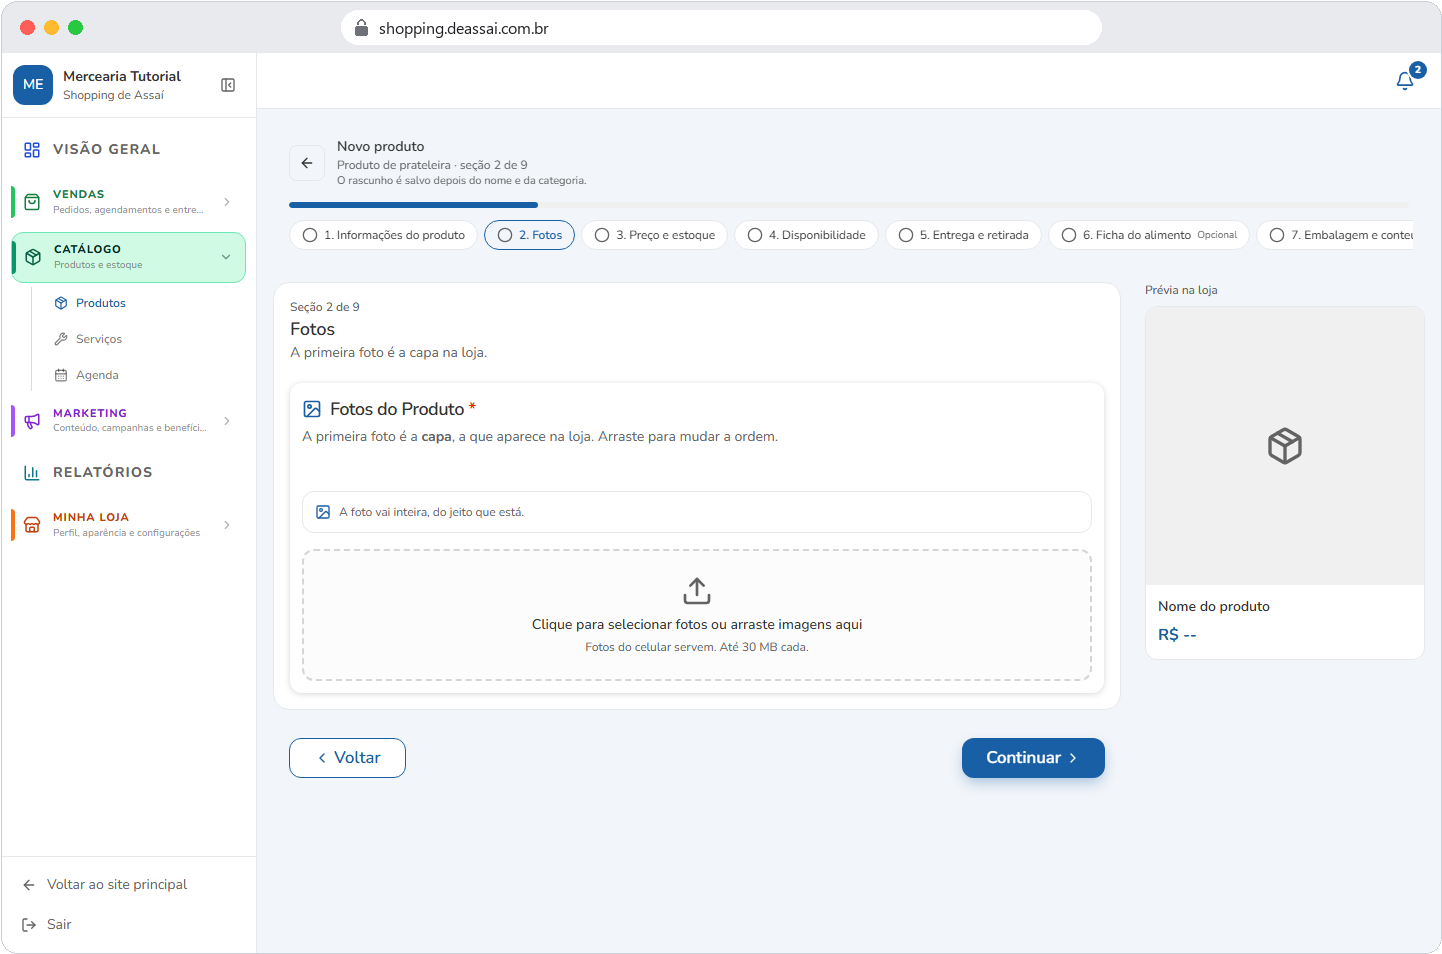This screenshot has width=1442, height=954.
Task: Go to step 1. Informações do produto
Action: tap(384, 235)
